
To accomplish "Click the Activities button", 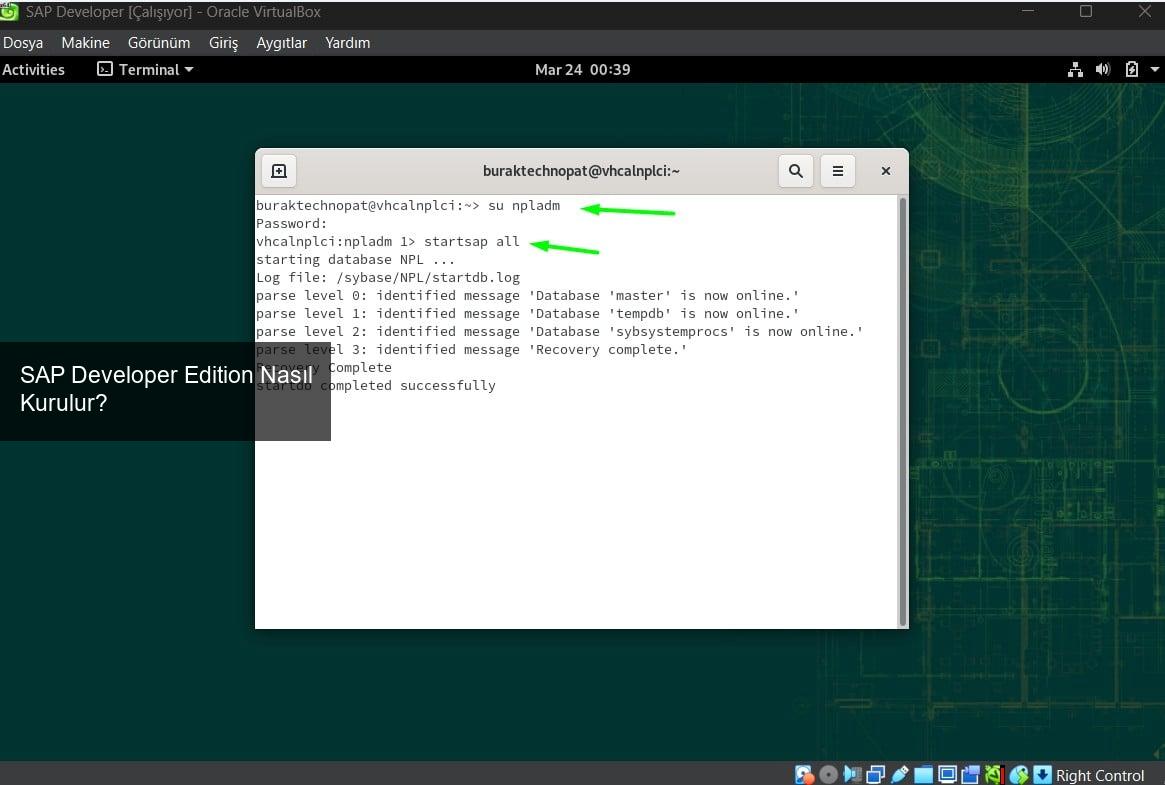I will click(x=33, y=69).
